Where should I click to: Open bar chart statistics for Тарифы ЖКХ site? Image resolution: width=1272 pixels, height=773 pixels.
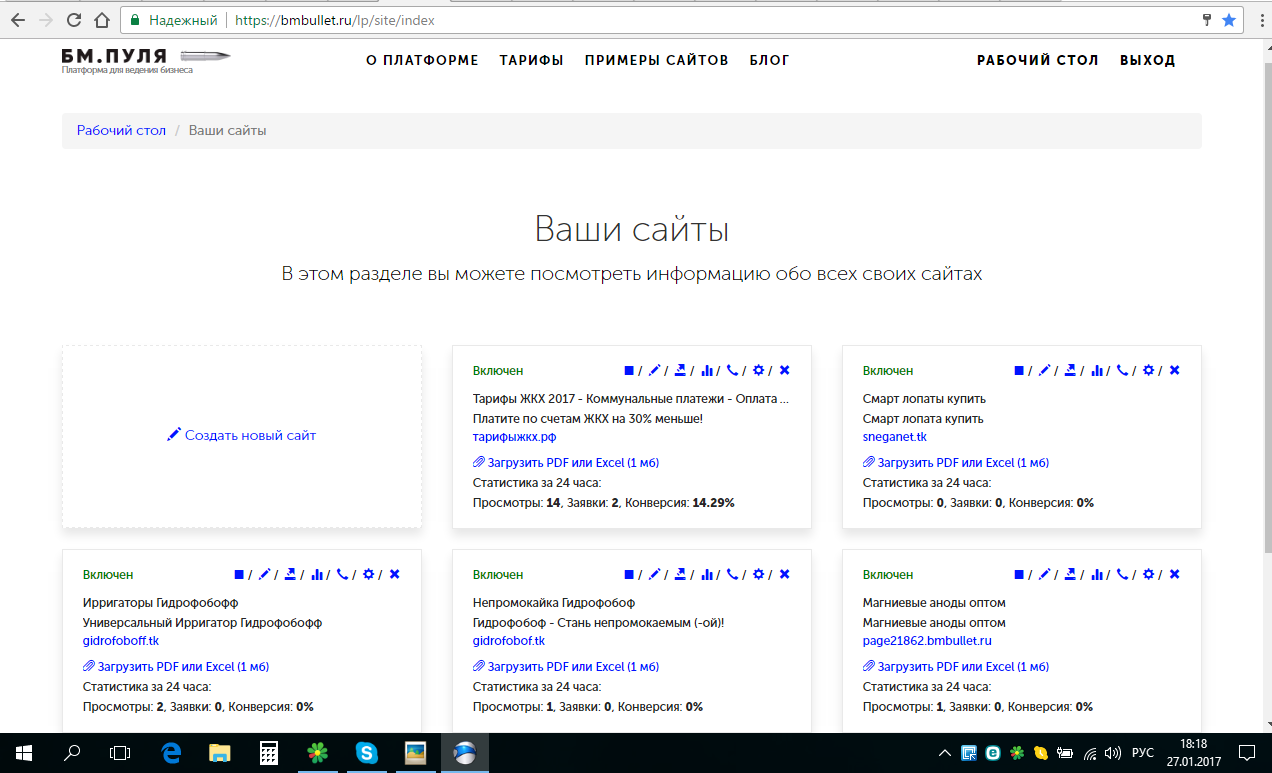(707, 371)
